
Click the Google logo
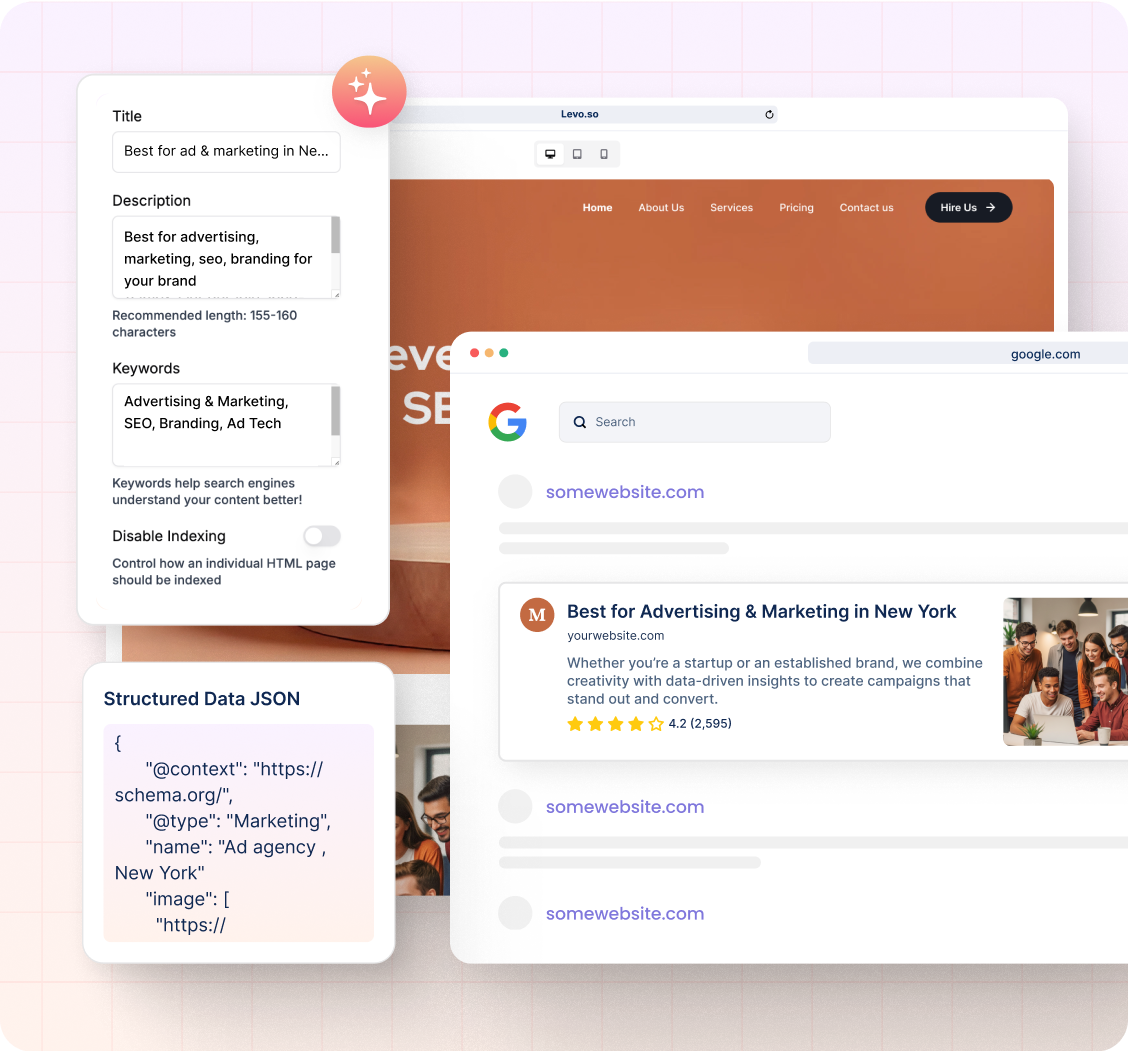tap(508, 422)
